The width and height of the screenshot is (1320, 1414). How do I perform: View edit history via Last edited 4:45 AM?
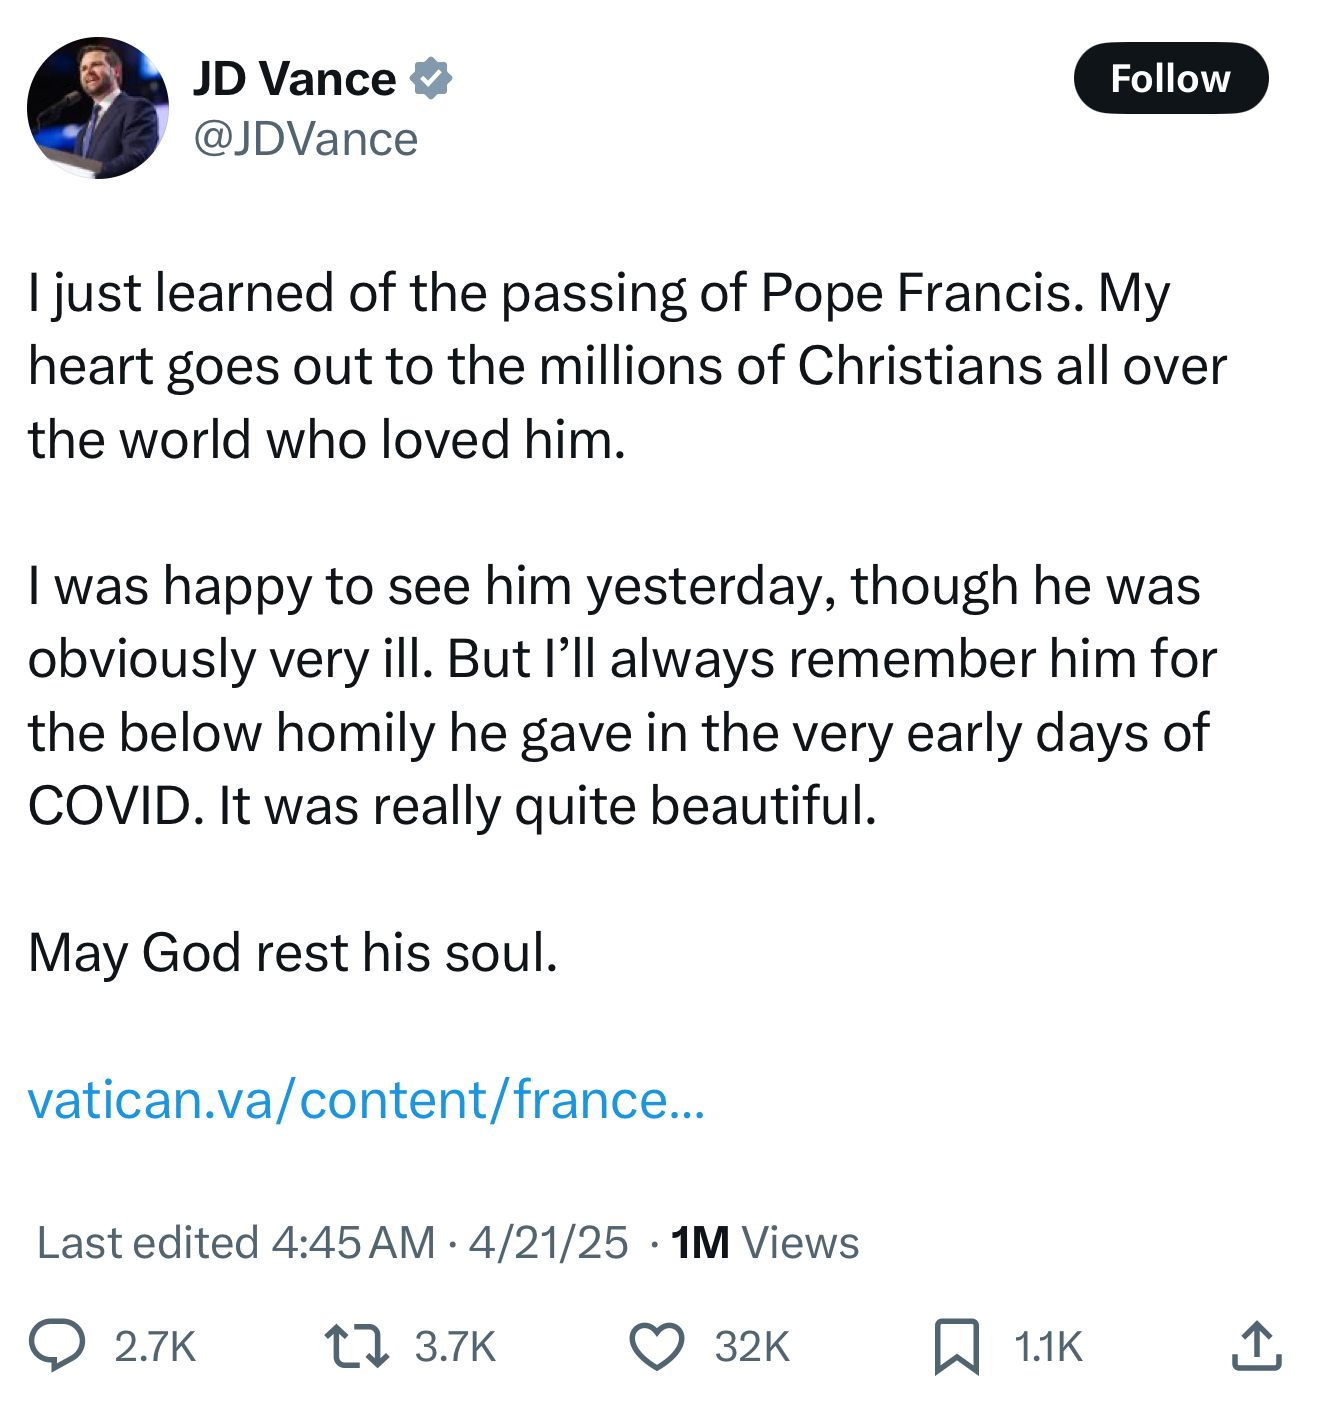pos(236,1243)
